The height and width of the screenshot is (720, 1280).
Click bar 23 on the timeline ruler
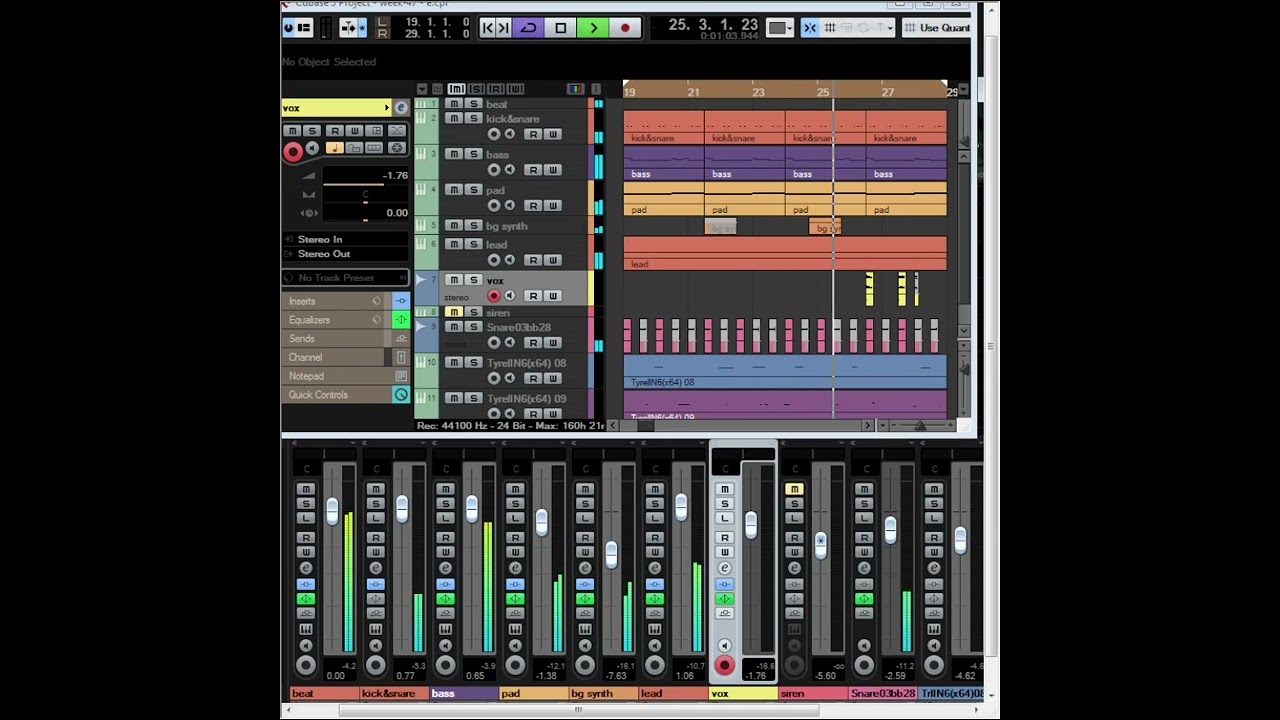pos(758,92)
